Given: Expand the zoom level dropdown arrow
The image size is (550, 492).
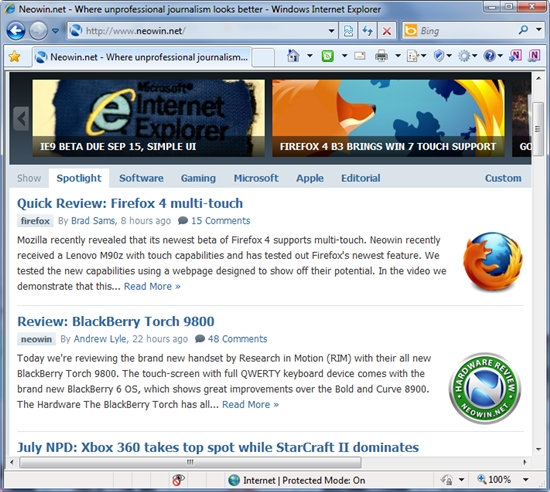Looking at the screenshot, I should [x=525, y=479].
